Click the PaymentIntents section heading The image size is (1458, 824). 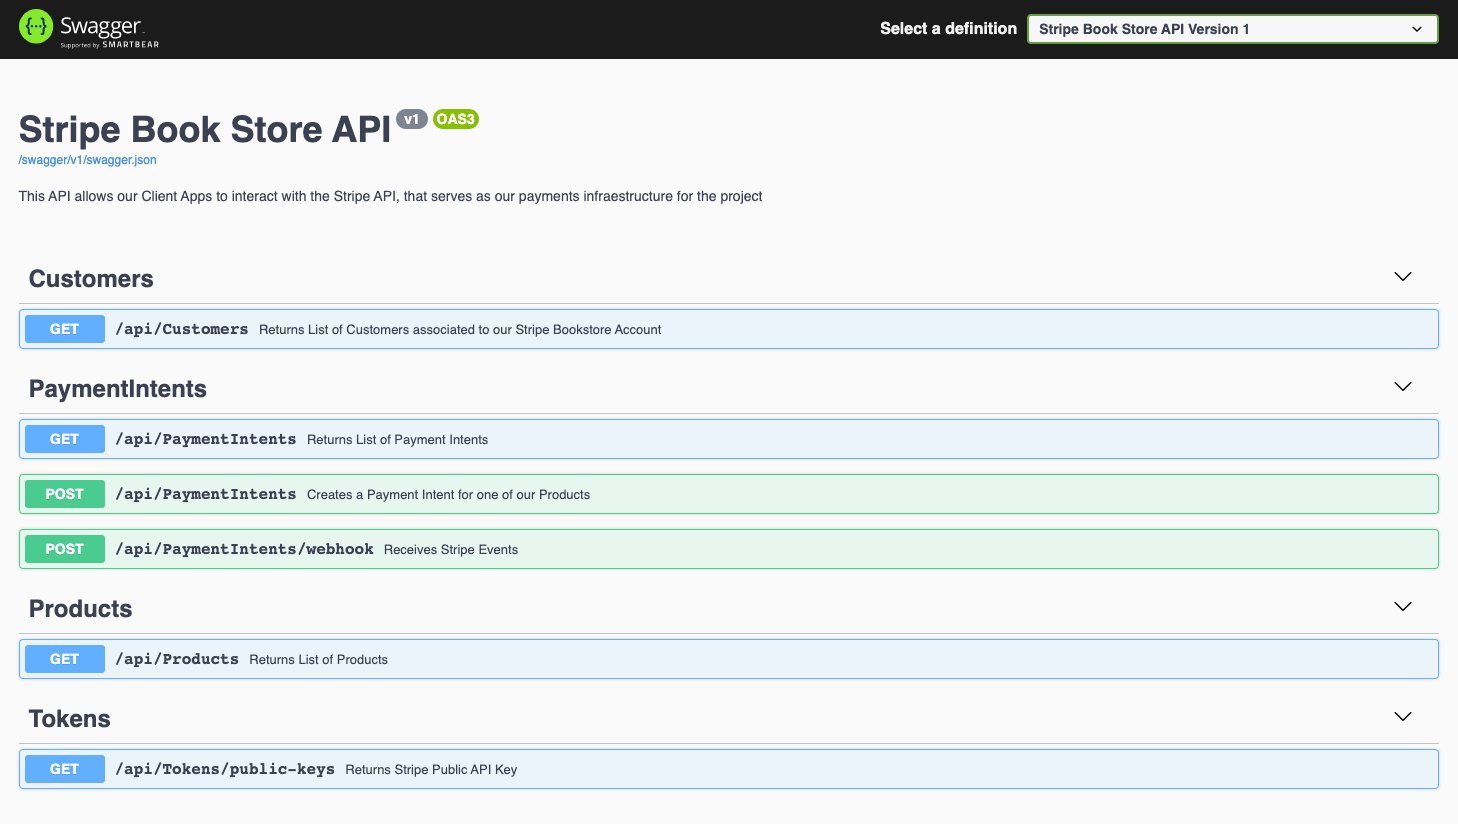click(x=118, y=389)
